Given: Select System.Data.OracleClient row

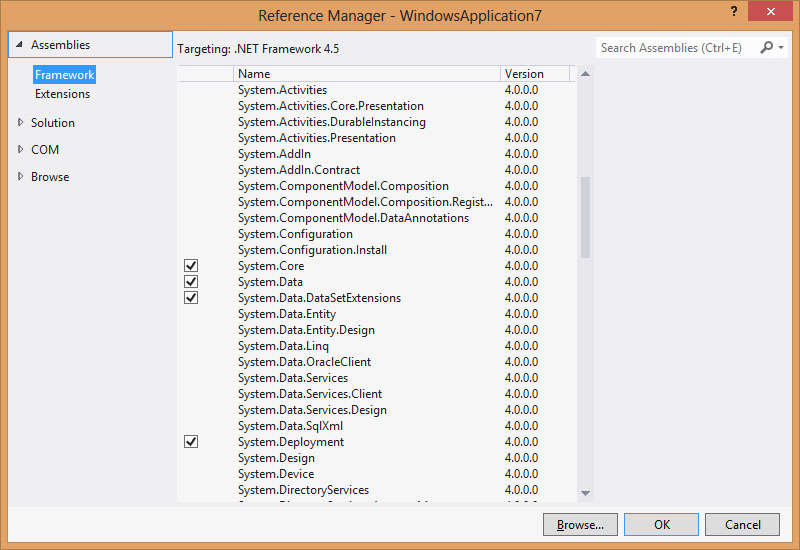Looking at the screenshot, I should pos(377,362).
